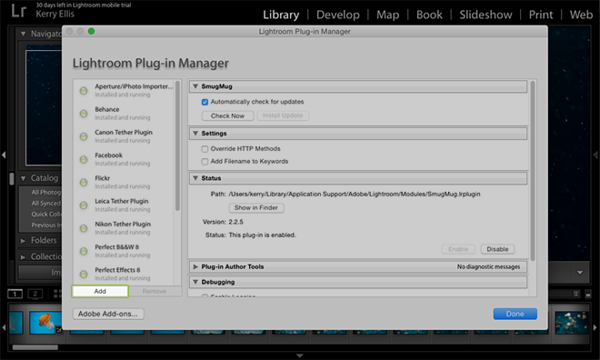The image size is (600, 360).
Task: Expand the Collections panel in Lightroom
Action: click(23, 257)
